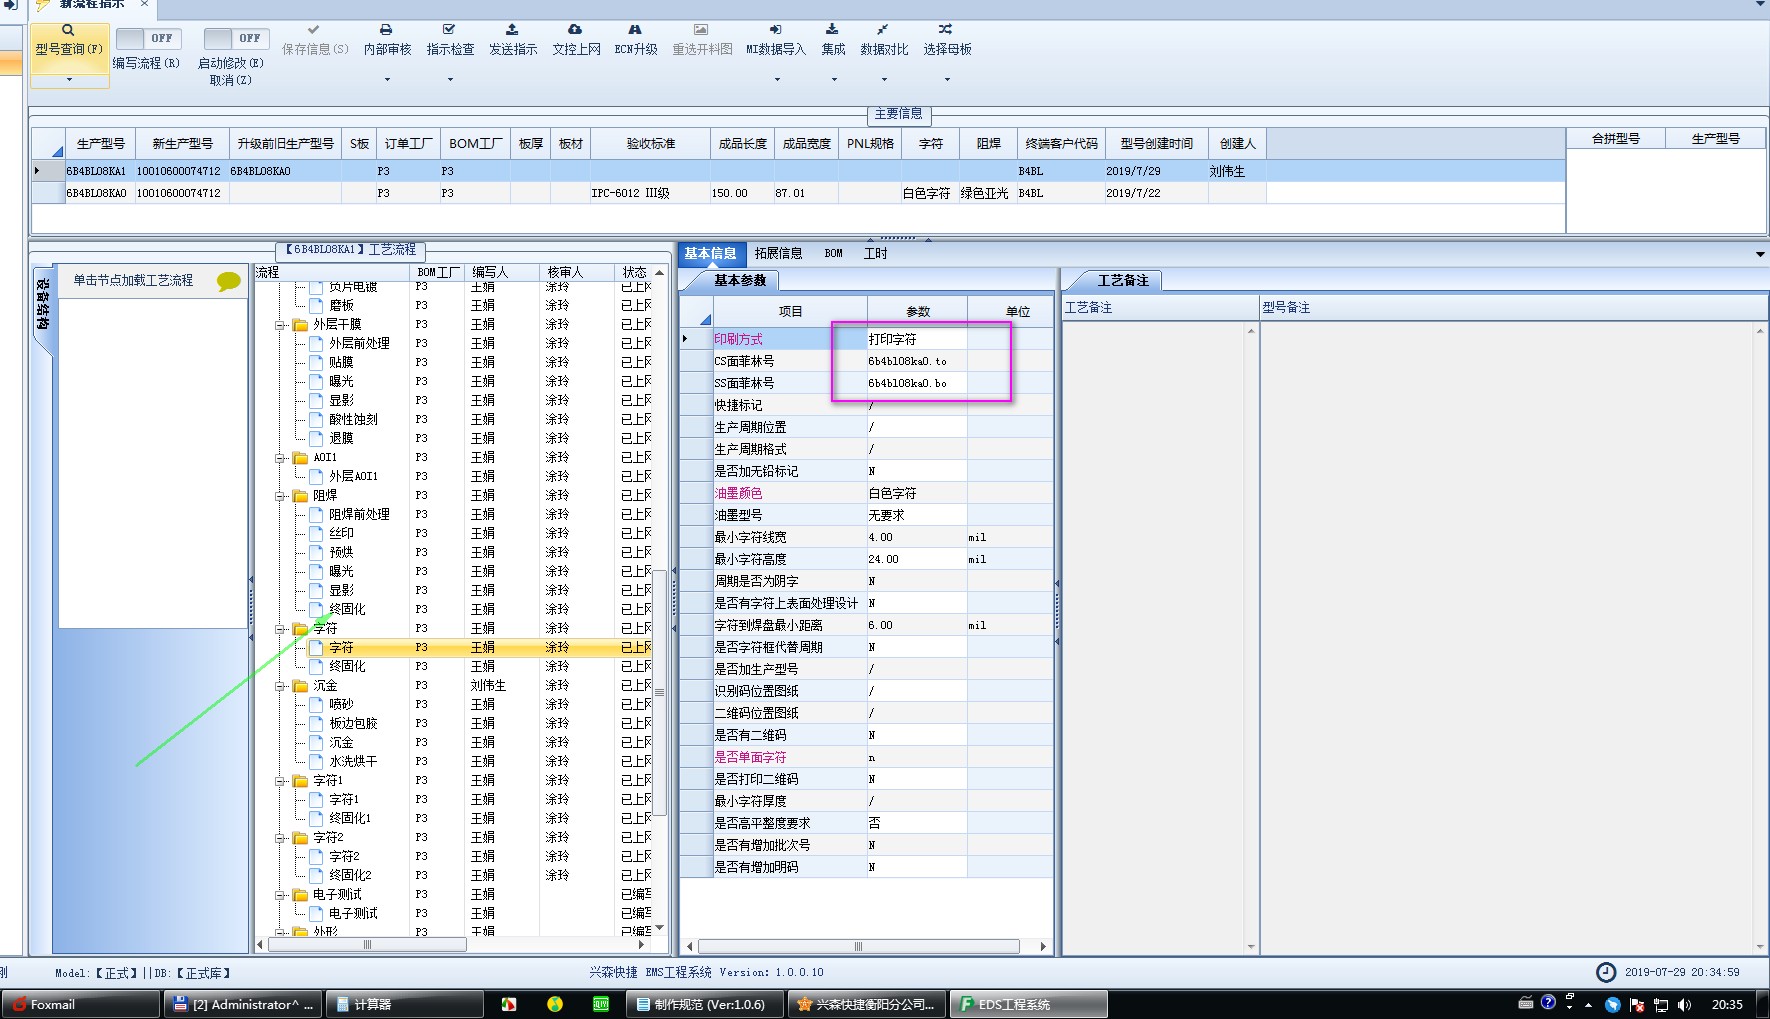Edit the 印刷方式 parameter value 打印字符

(x=917, y=339)
